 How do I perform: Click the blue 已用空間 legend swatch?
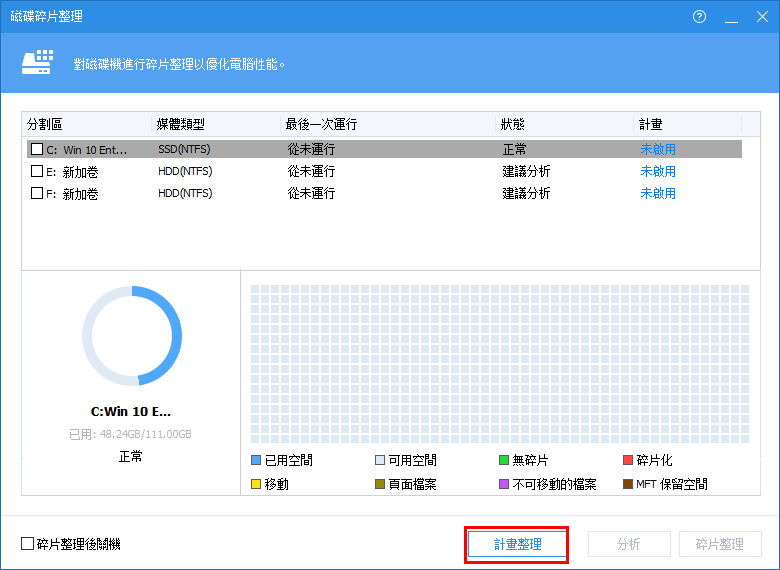(x=256, y=460)
